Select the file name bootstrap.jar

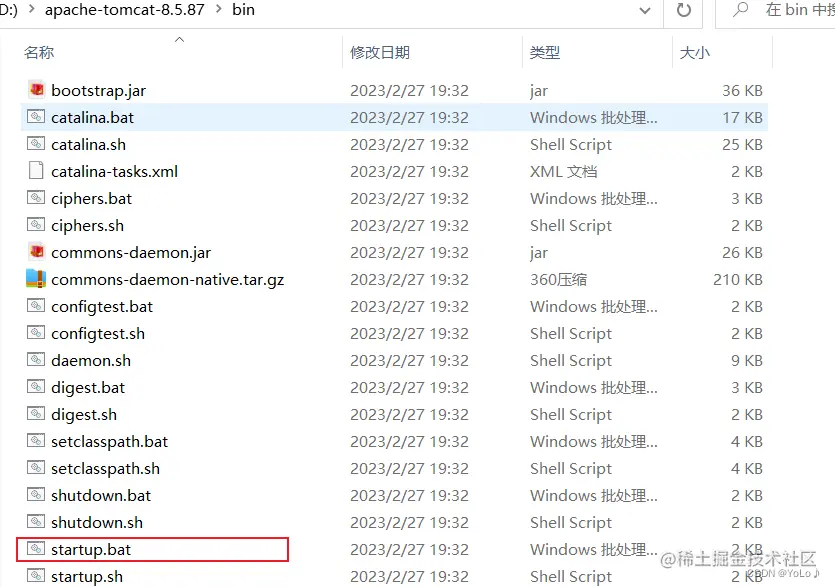point(99,91)
